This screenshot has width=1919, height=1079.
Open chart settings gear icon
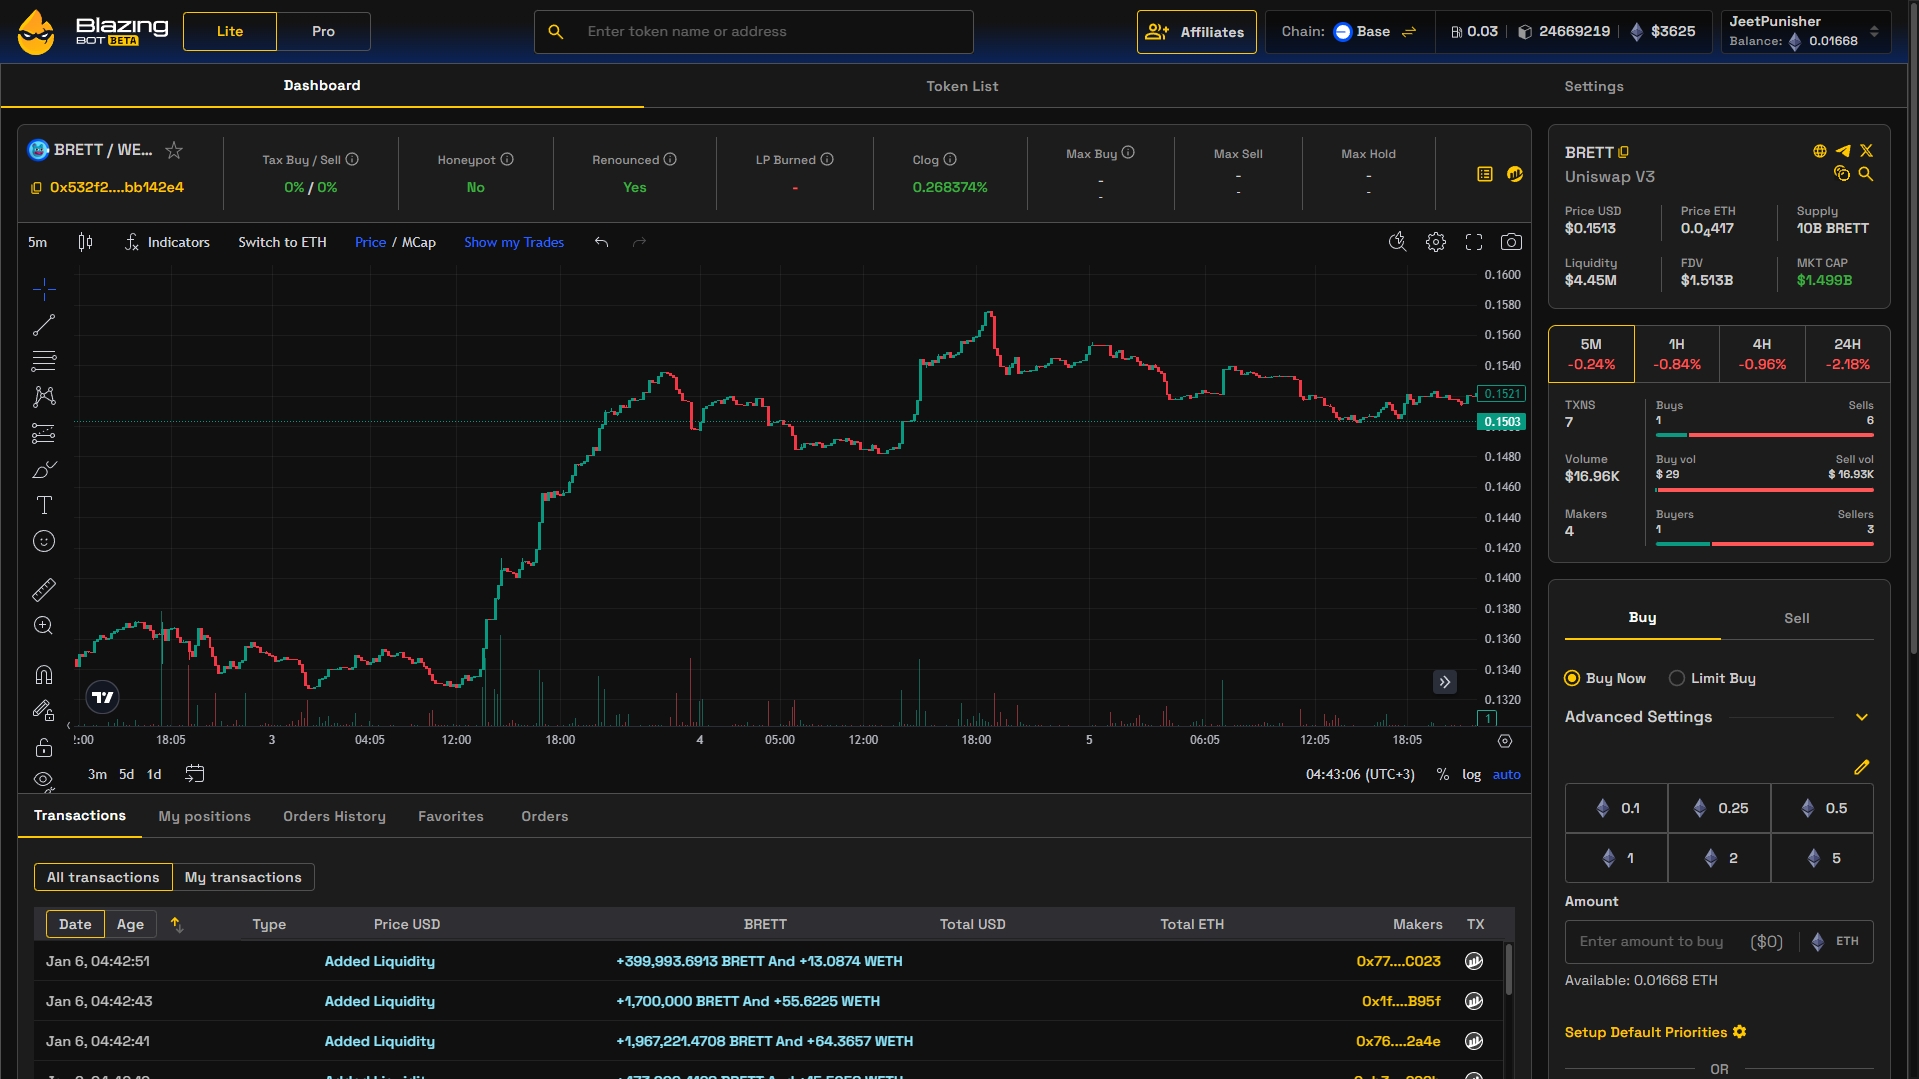1435,242
